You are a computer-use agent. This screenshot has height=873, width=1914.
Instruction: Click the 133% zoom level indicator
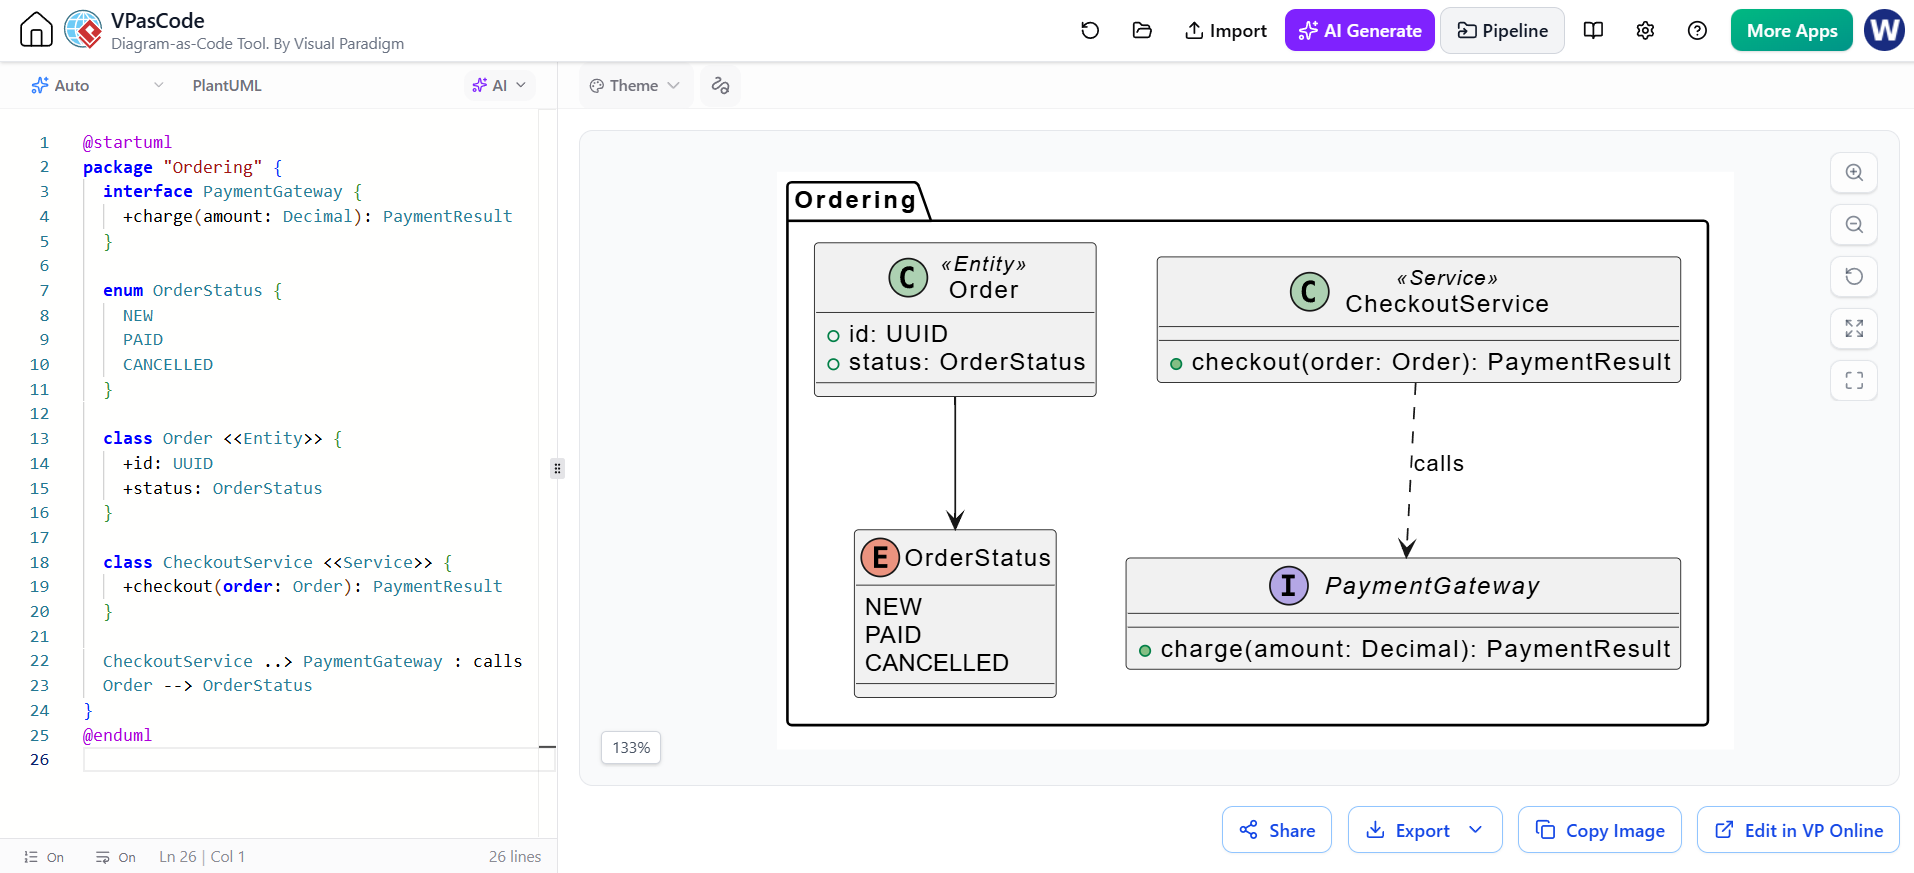click(x=631, y=748)
